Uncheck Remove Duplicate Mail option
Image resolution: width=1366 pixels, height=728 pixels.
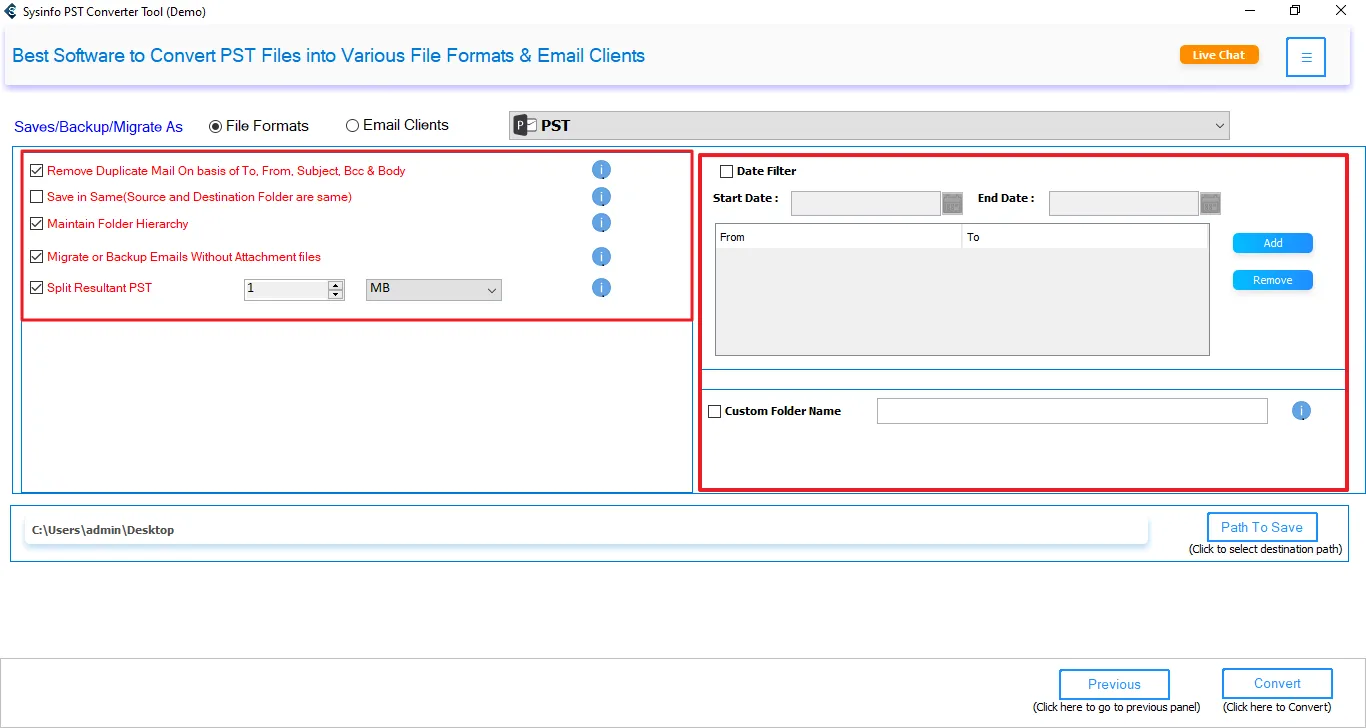click(x=37, y=171)
